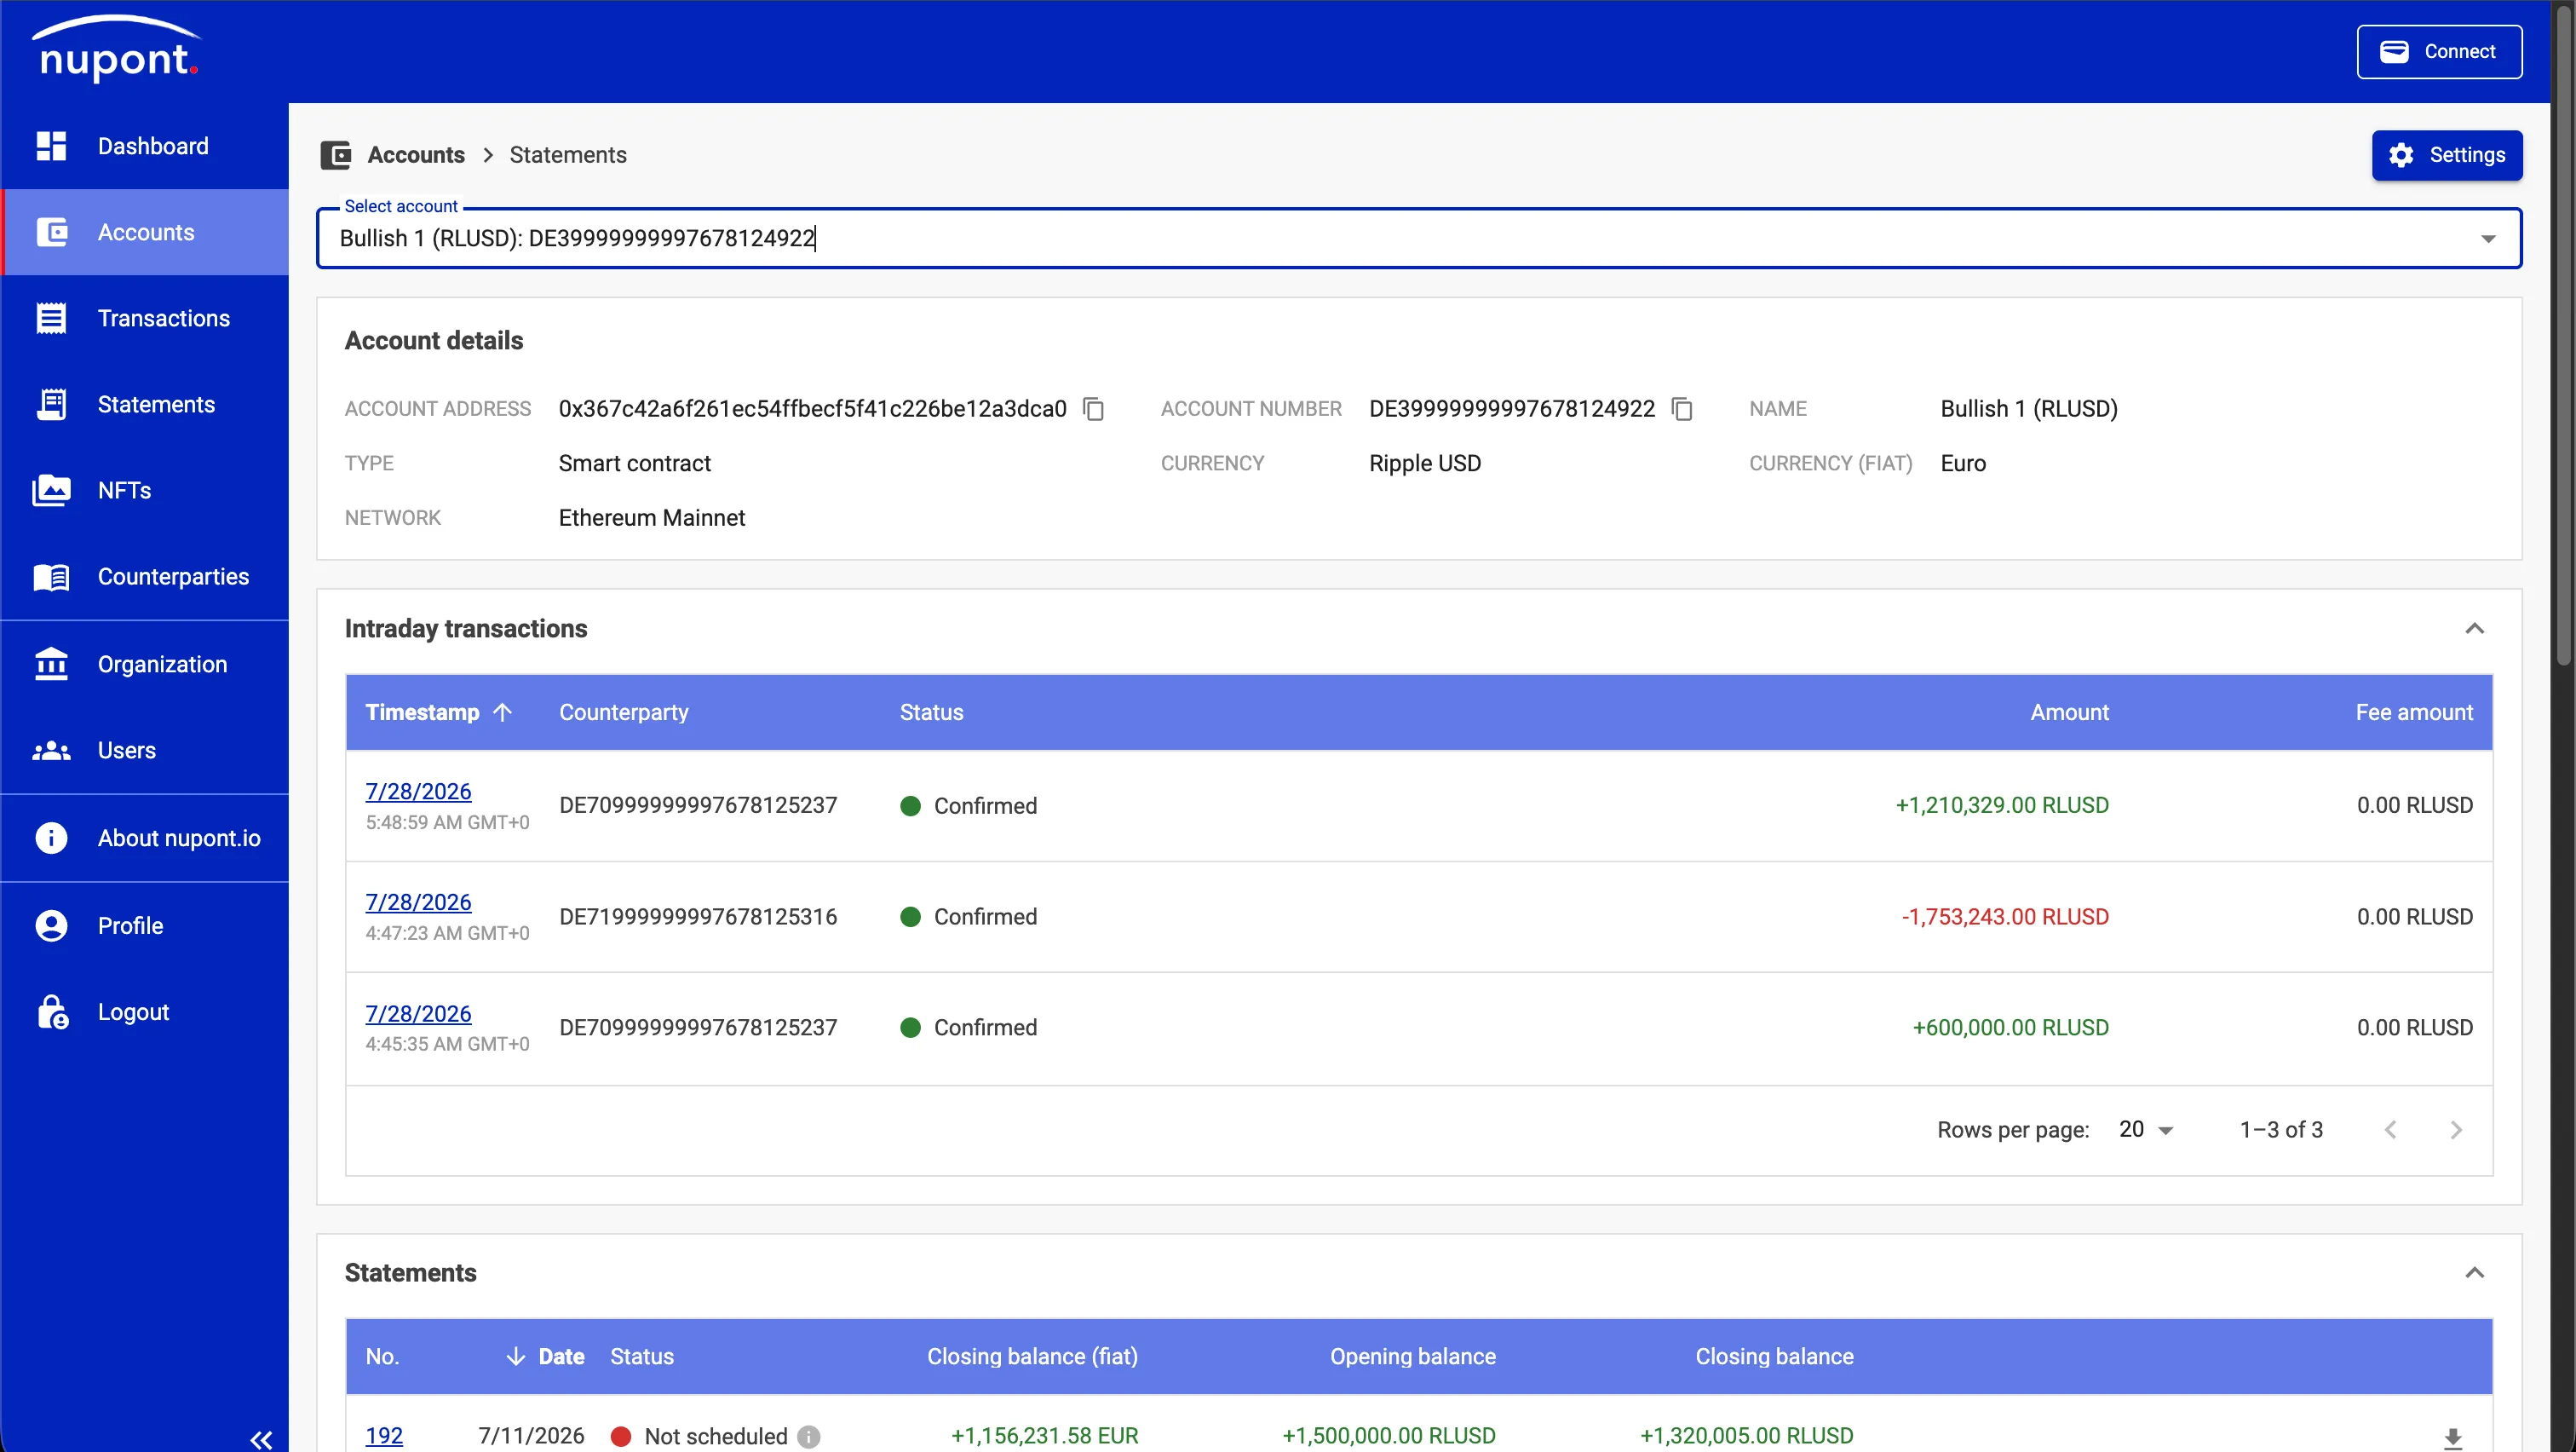The image size is (2576, 1452).
Task: Sort by Timestamp ascending arrow
Action: click(x=502, y=712)
